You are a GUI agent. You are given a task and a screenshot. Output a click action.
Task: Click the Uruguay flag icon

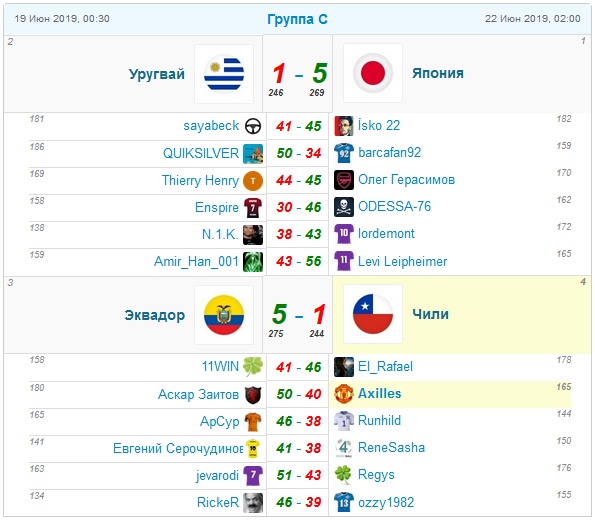click(x=224, y=74)
